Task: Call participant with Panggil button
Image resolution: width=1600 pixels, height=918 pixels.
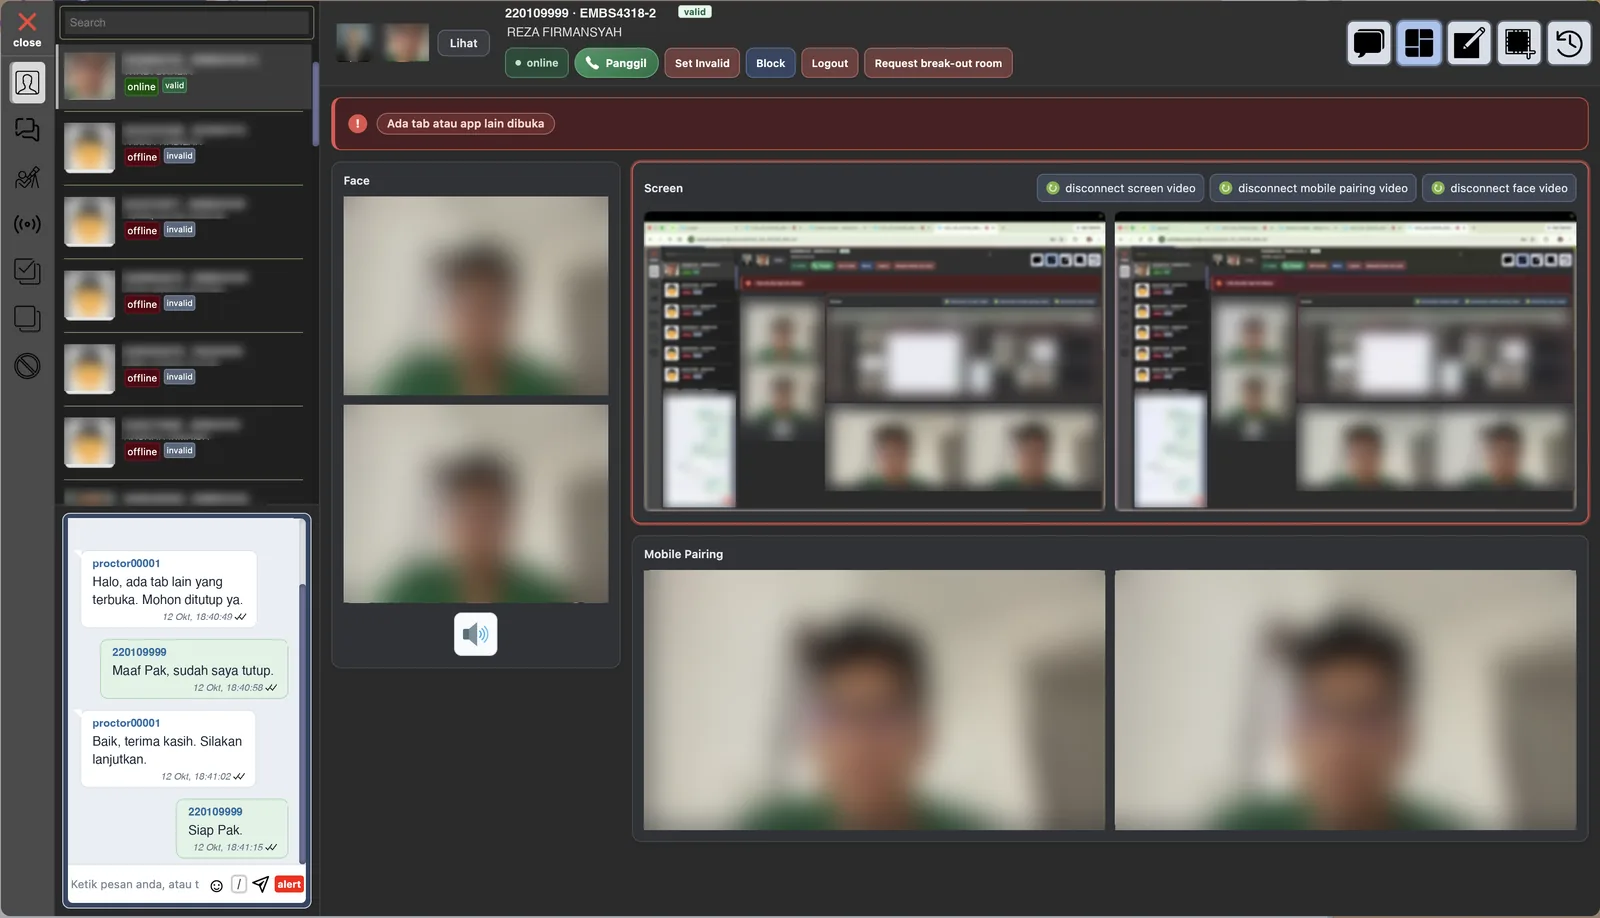Action: 616,63
